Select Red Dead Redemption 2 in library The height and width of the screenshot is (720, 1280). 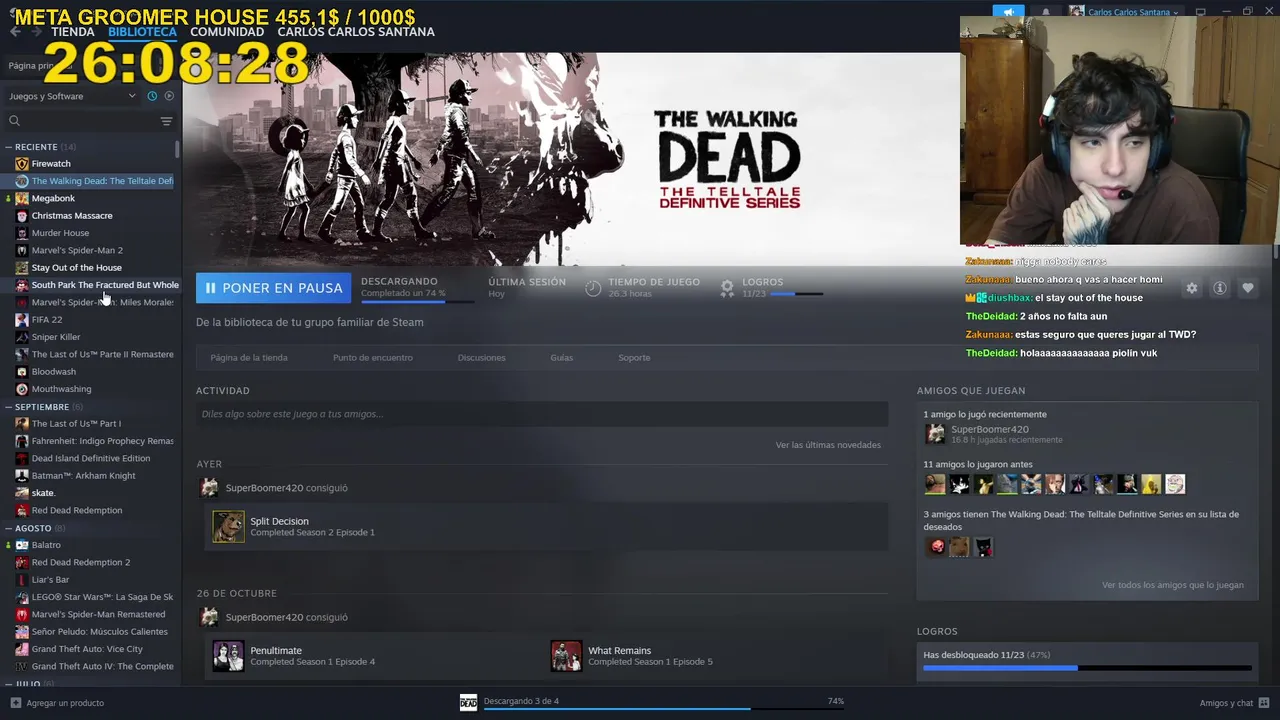click(81, 562)
